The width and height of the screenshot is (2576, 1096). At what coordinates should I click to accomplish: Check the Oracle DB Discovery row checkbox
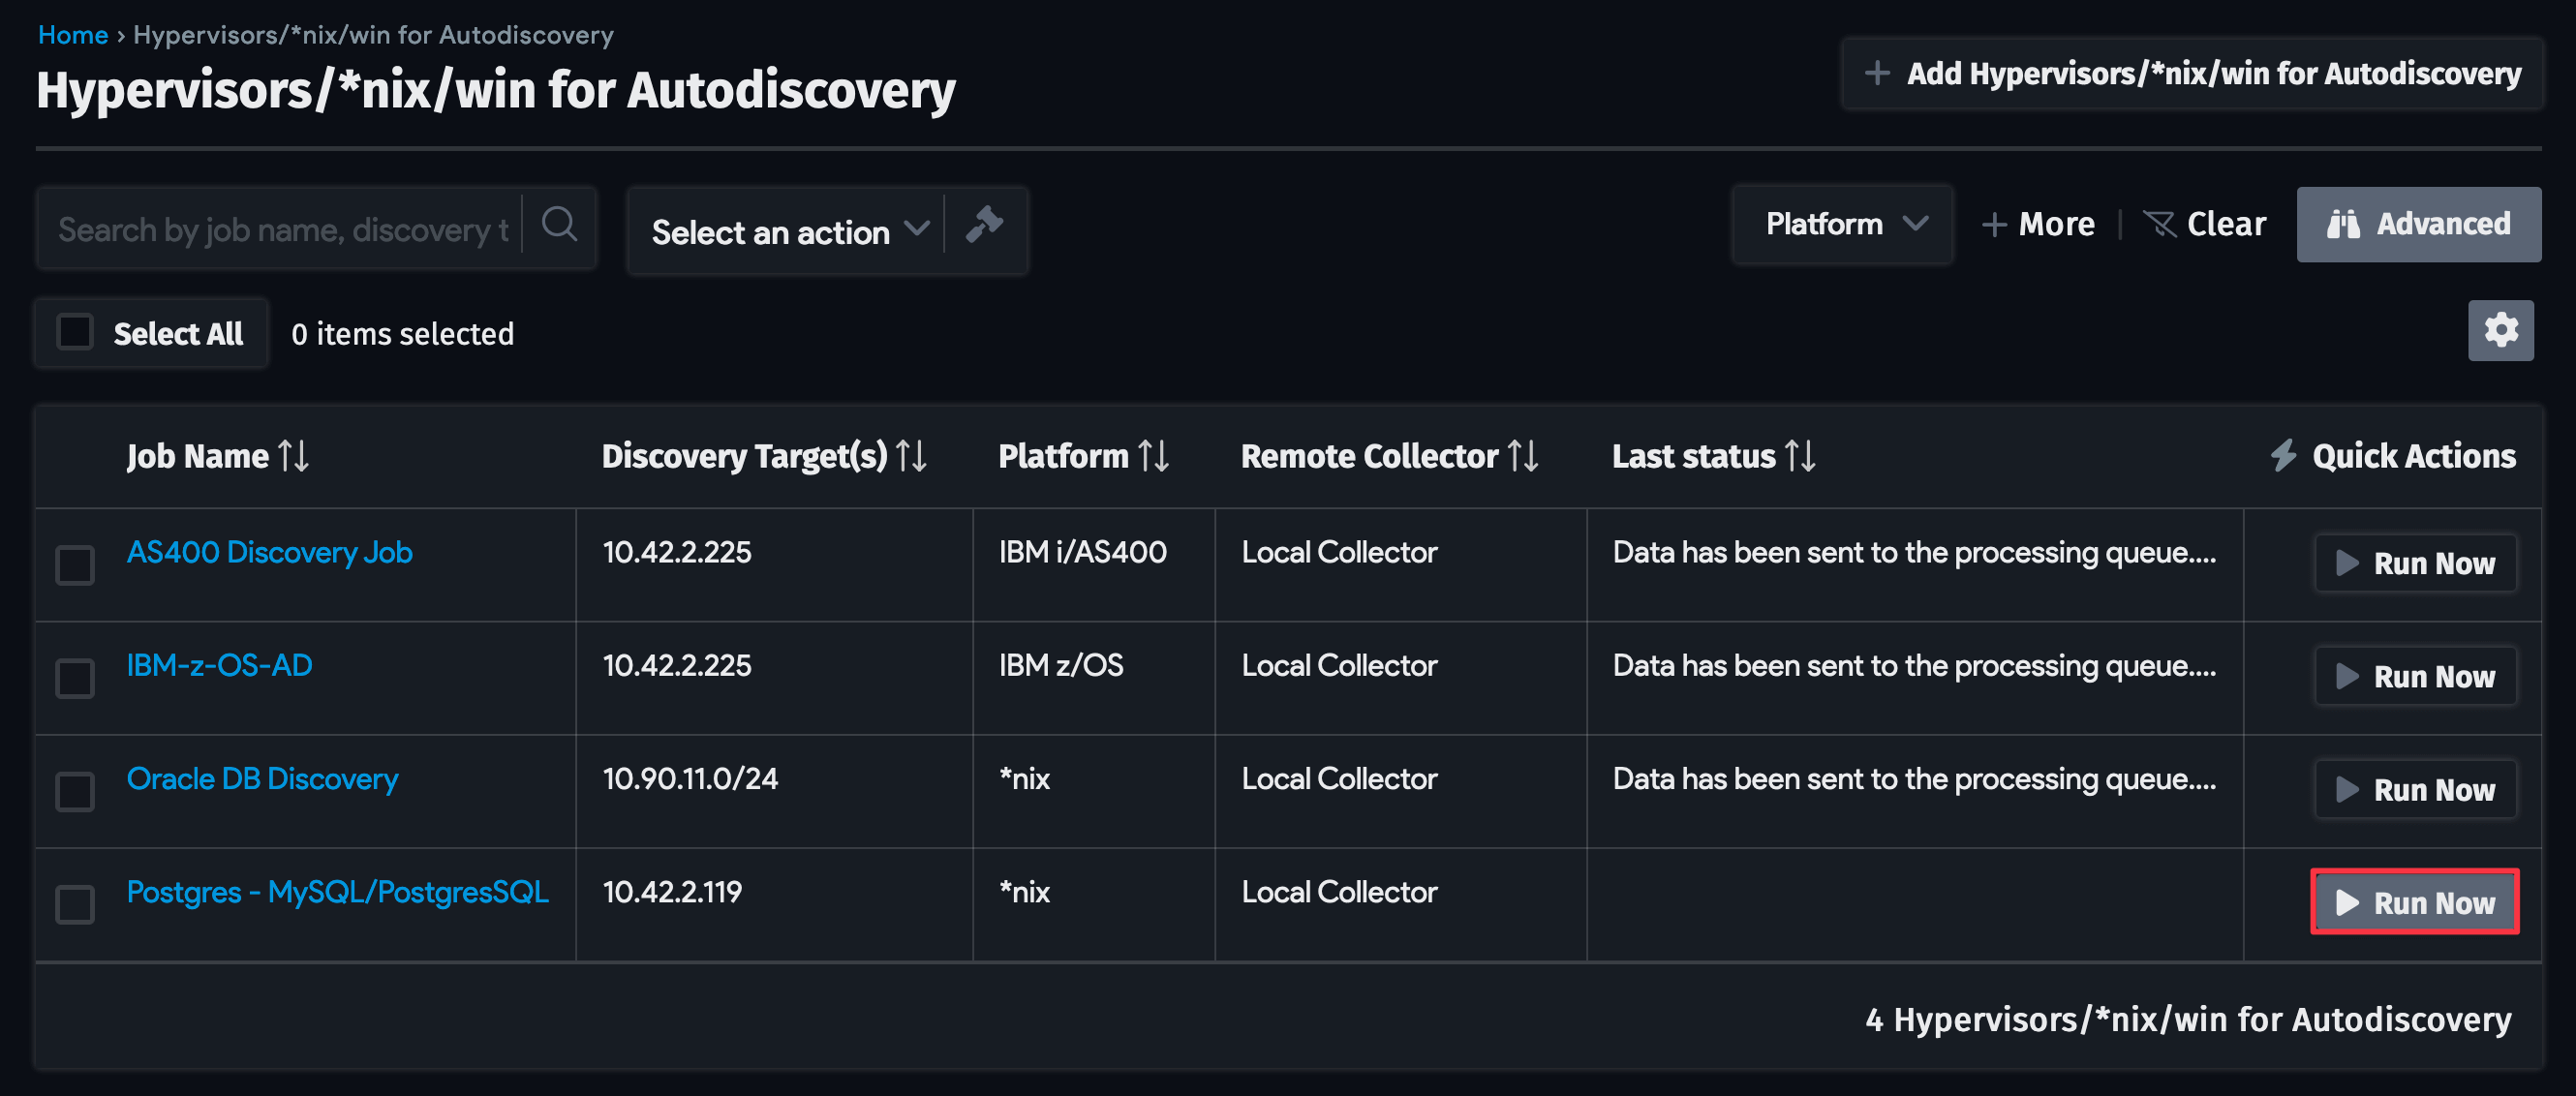click(74, 791)
